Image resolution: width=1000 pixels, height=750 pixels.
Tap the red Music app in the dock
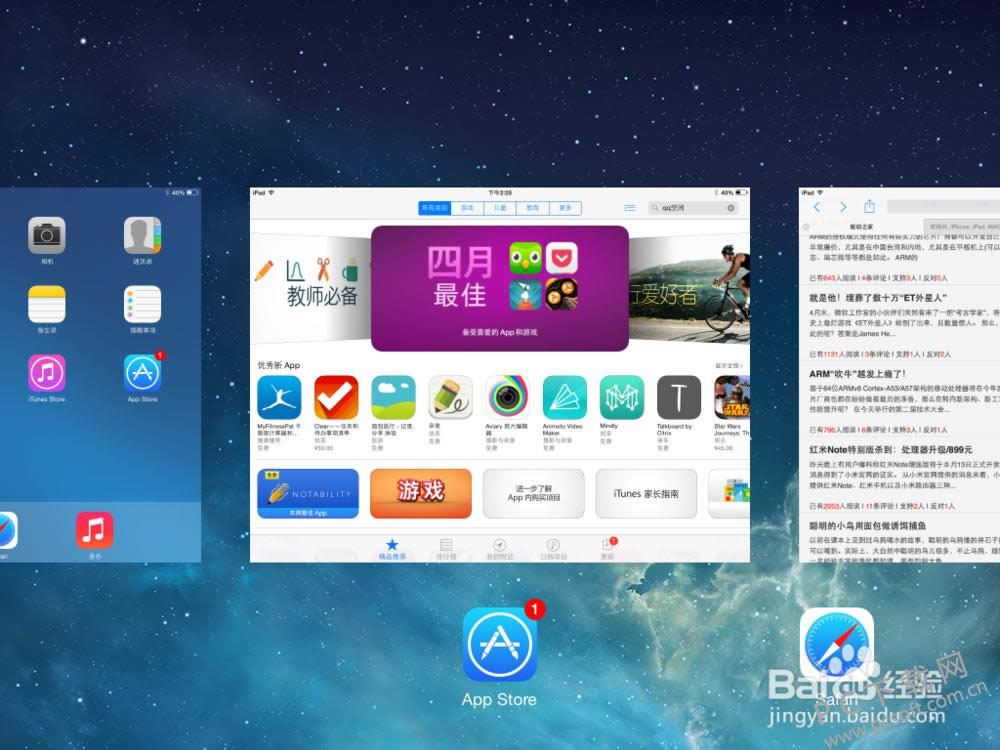pos(94,529)
